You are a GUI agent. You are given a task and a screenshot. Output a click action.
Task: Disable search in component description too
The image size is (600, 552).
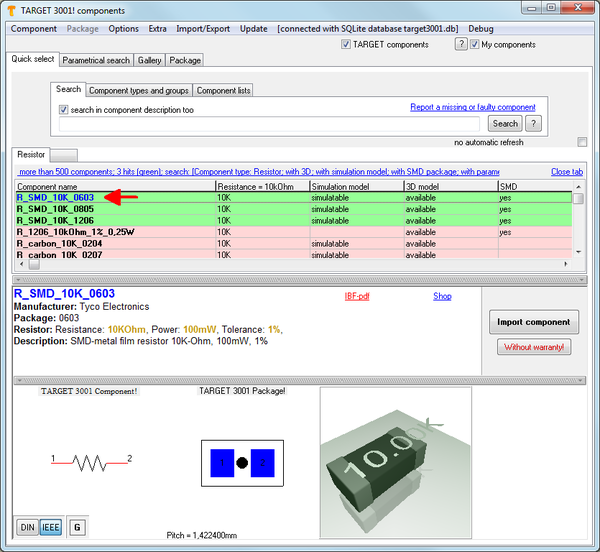point(65,109)
